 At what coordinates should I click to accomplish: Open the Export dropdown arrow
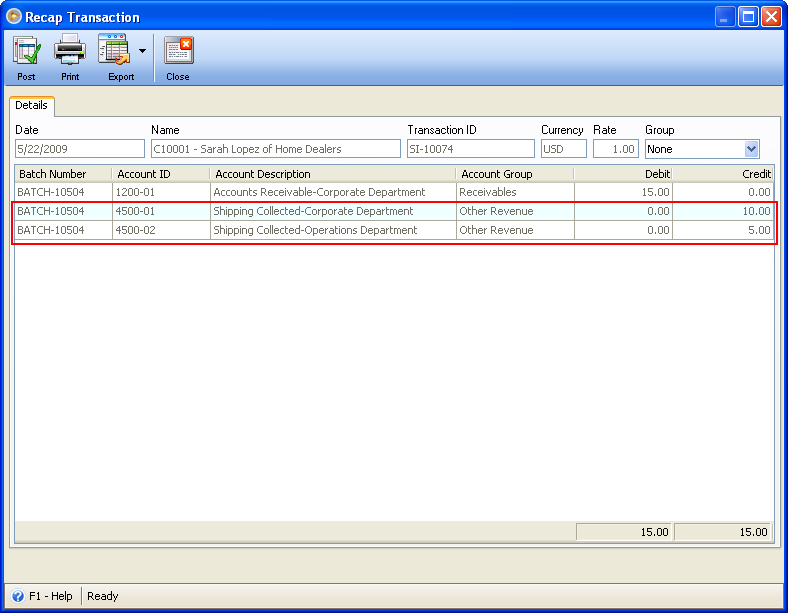142,51
